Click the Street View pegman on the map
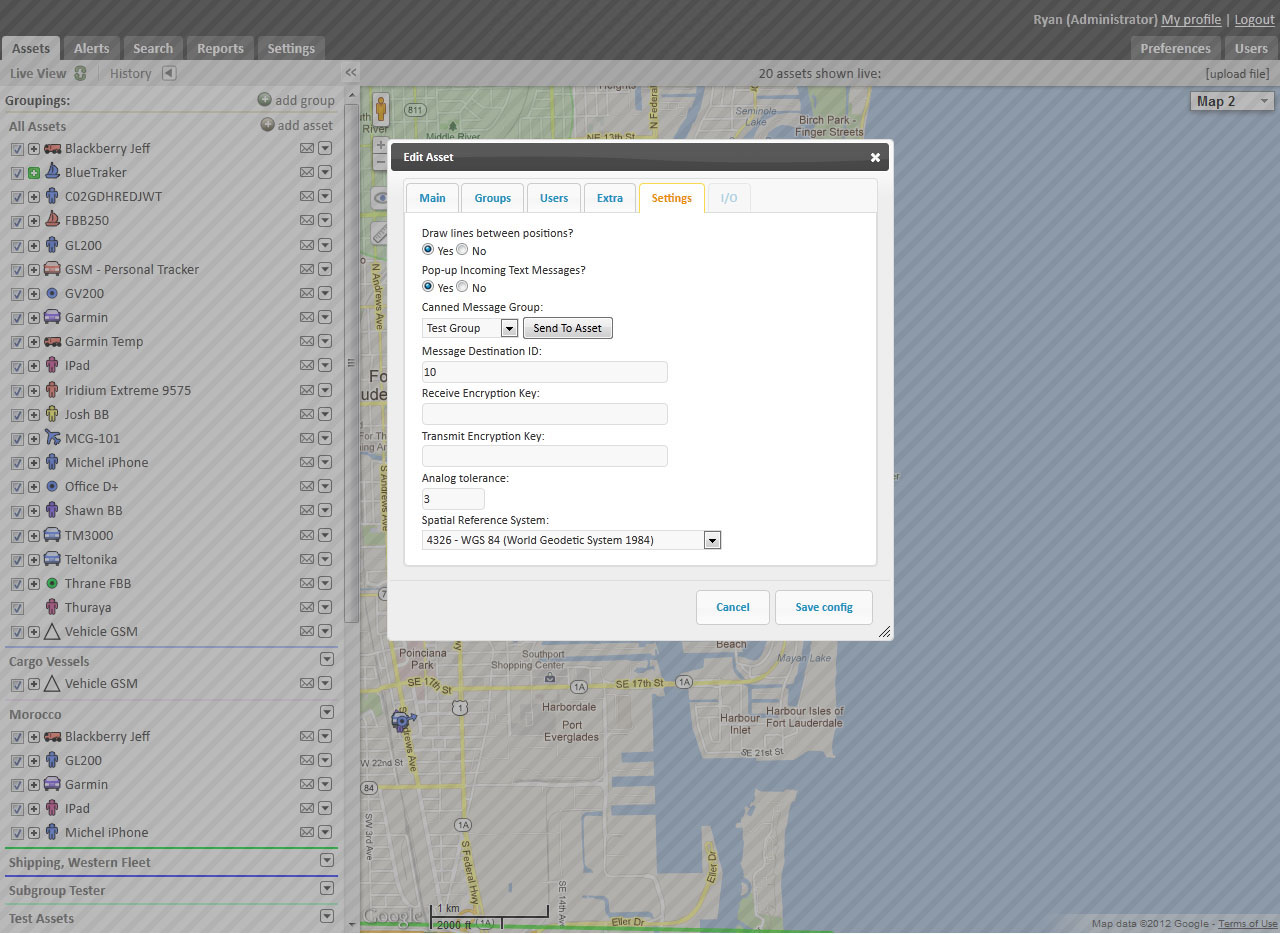Viewport: 1280px width, 934px height. [x=381, y=108]
